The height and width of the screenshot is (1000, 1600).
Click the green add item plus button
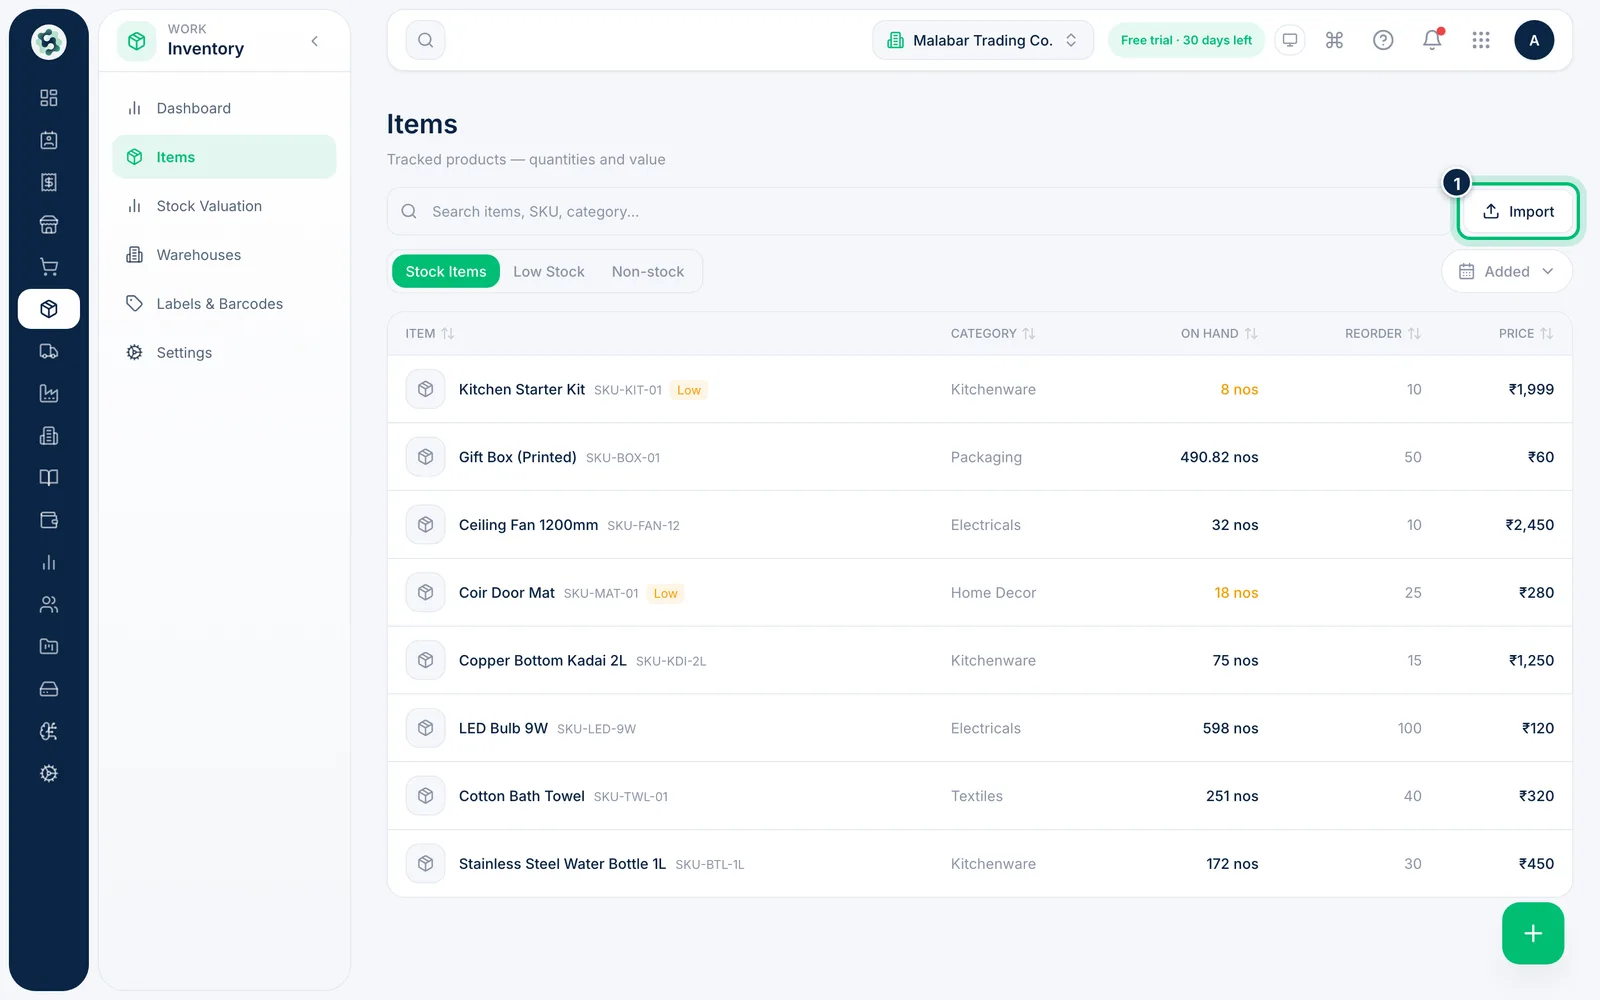(x=1533, y=933)
